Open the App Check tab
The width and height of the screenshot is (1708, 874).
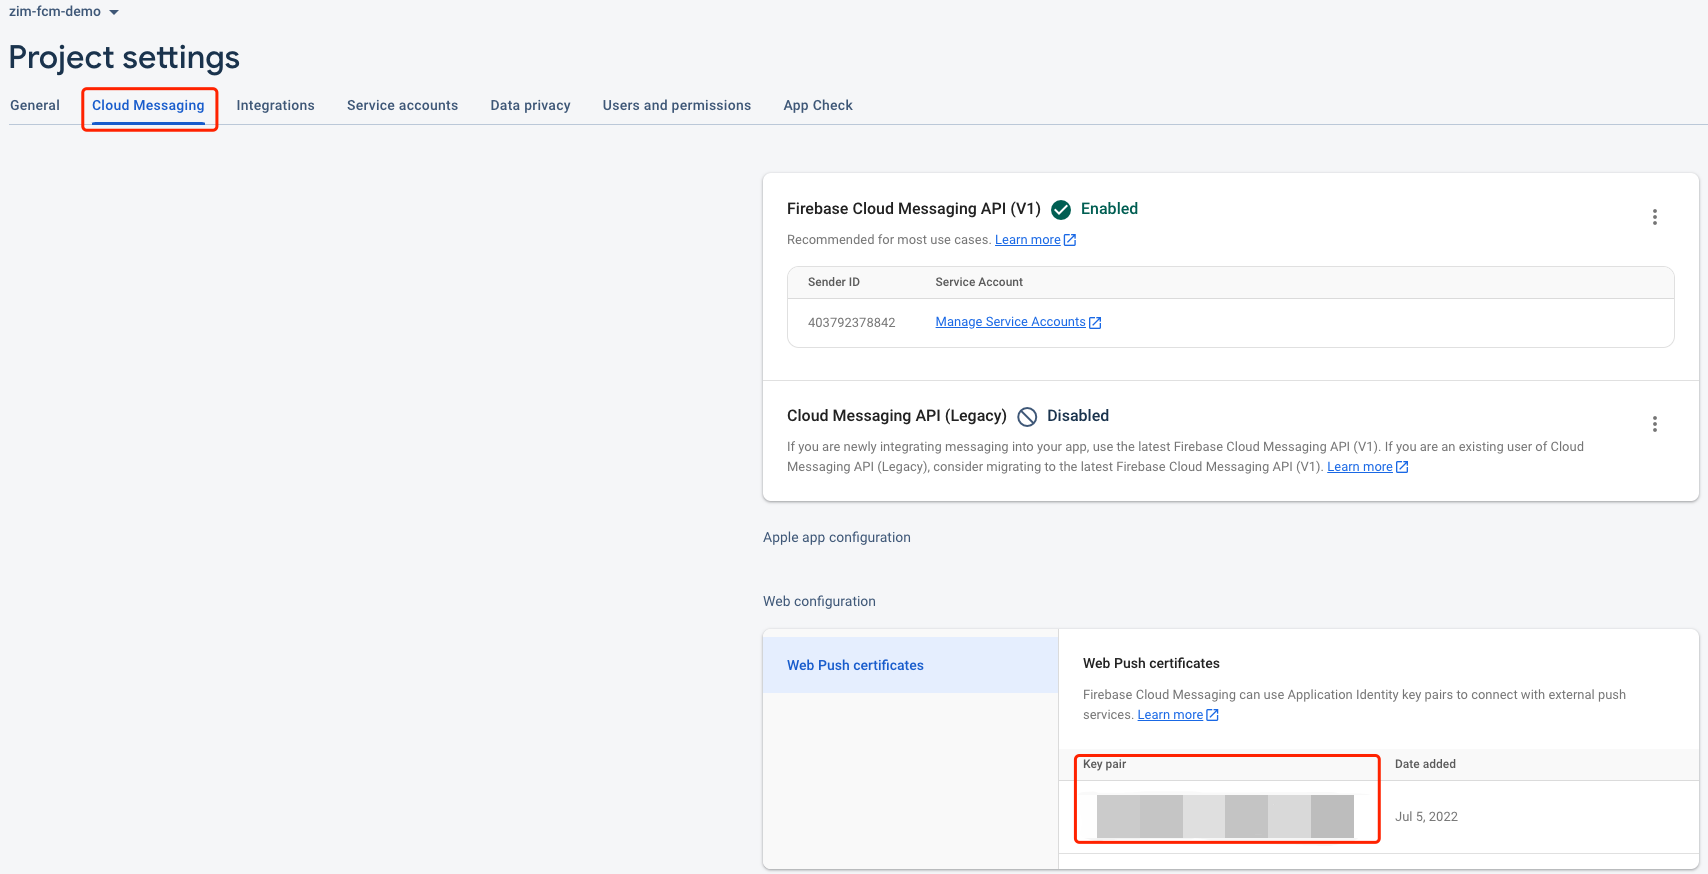point(818,105)
